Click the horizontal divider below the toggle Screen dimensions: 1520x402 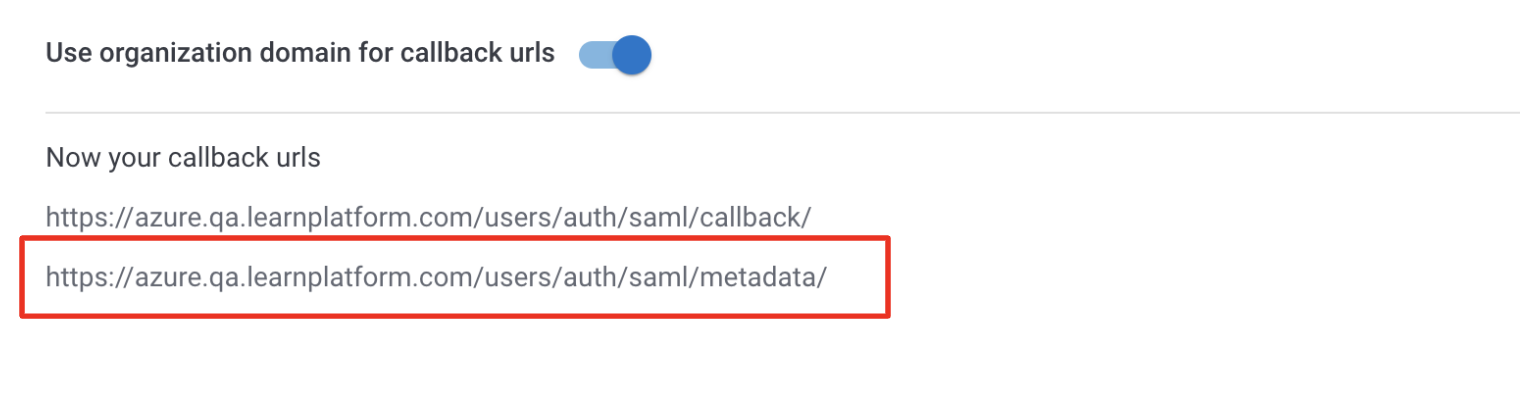(x=782, y=113)
